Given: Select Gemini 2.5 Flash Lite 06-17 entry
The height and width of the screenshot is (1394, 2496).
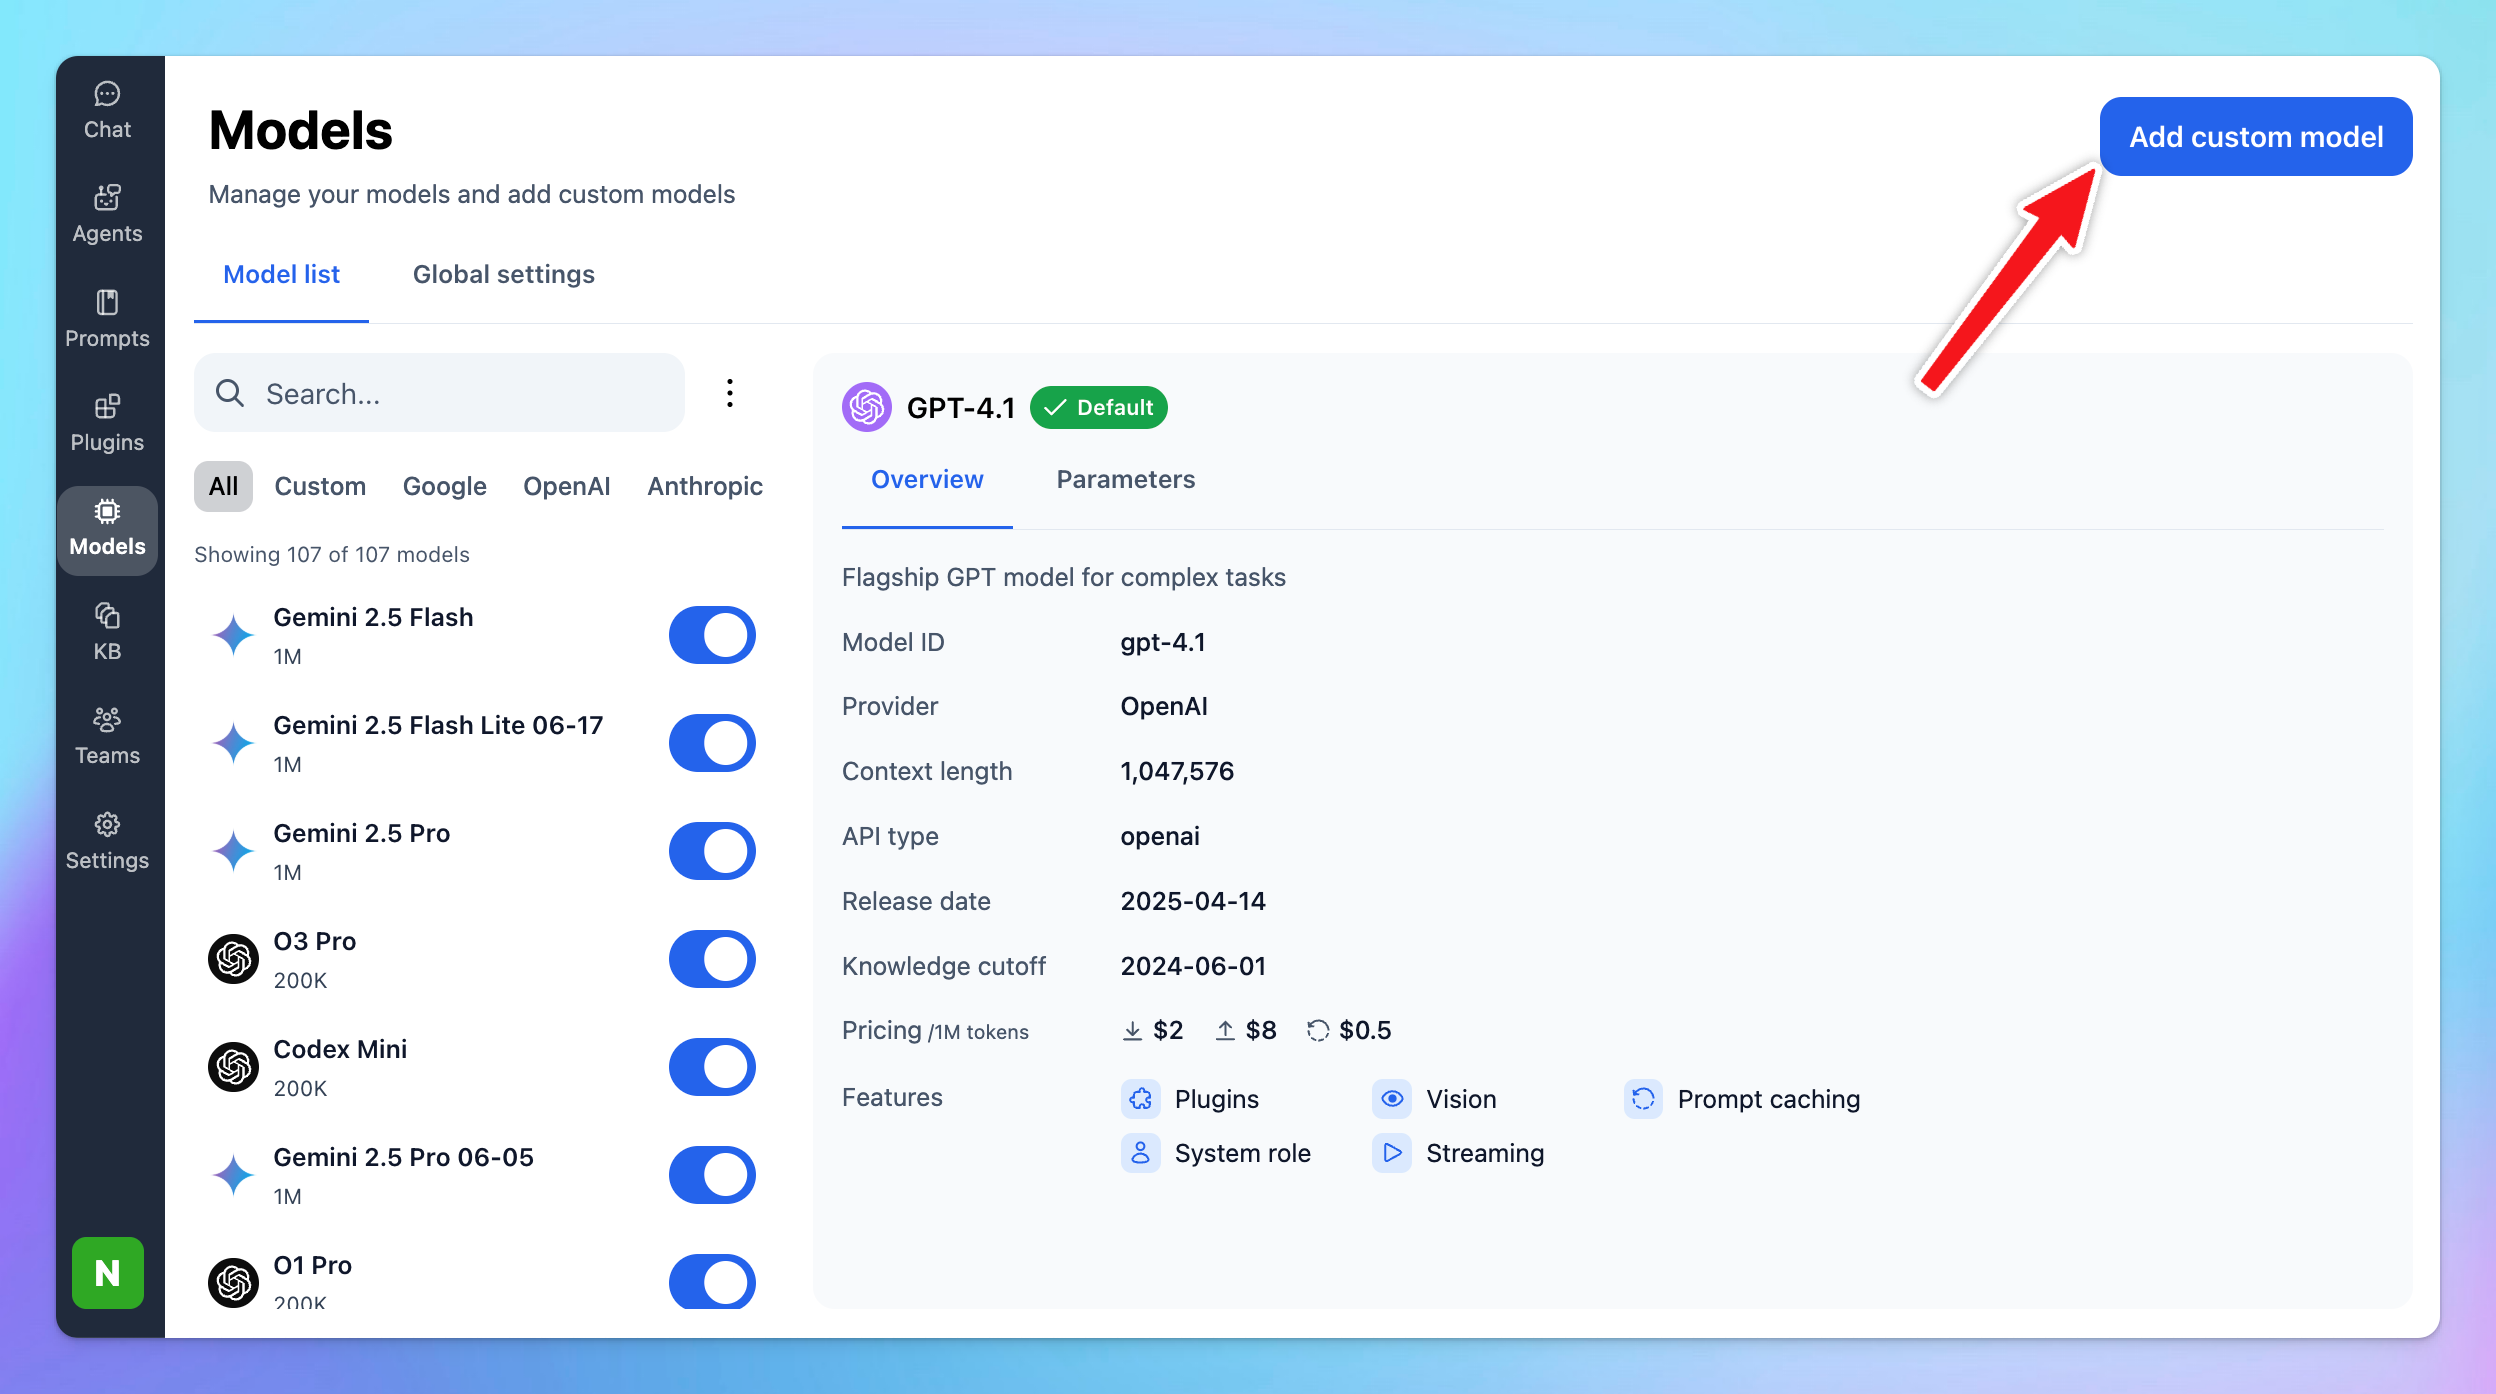Looking at the screenshot, I should click(438, 742).
